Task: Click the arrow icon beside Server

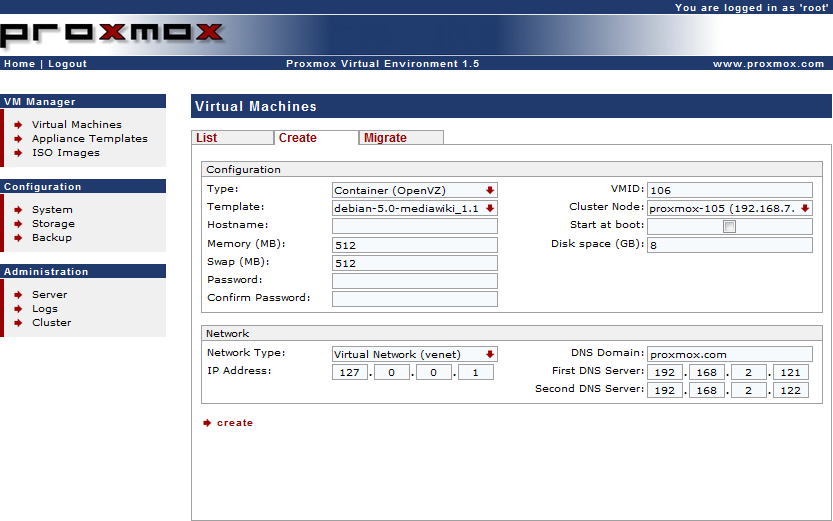Action: tap(19, 295)
